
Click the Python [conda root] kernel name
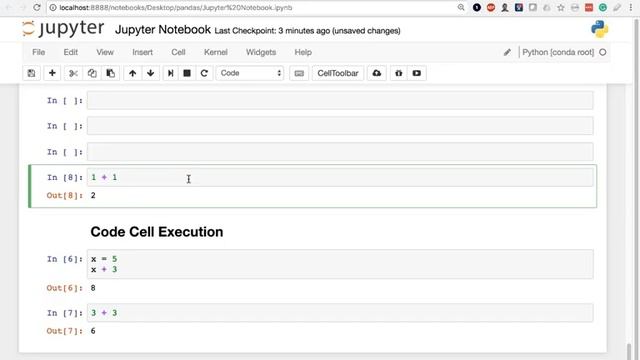[558, 52]
